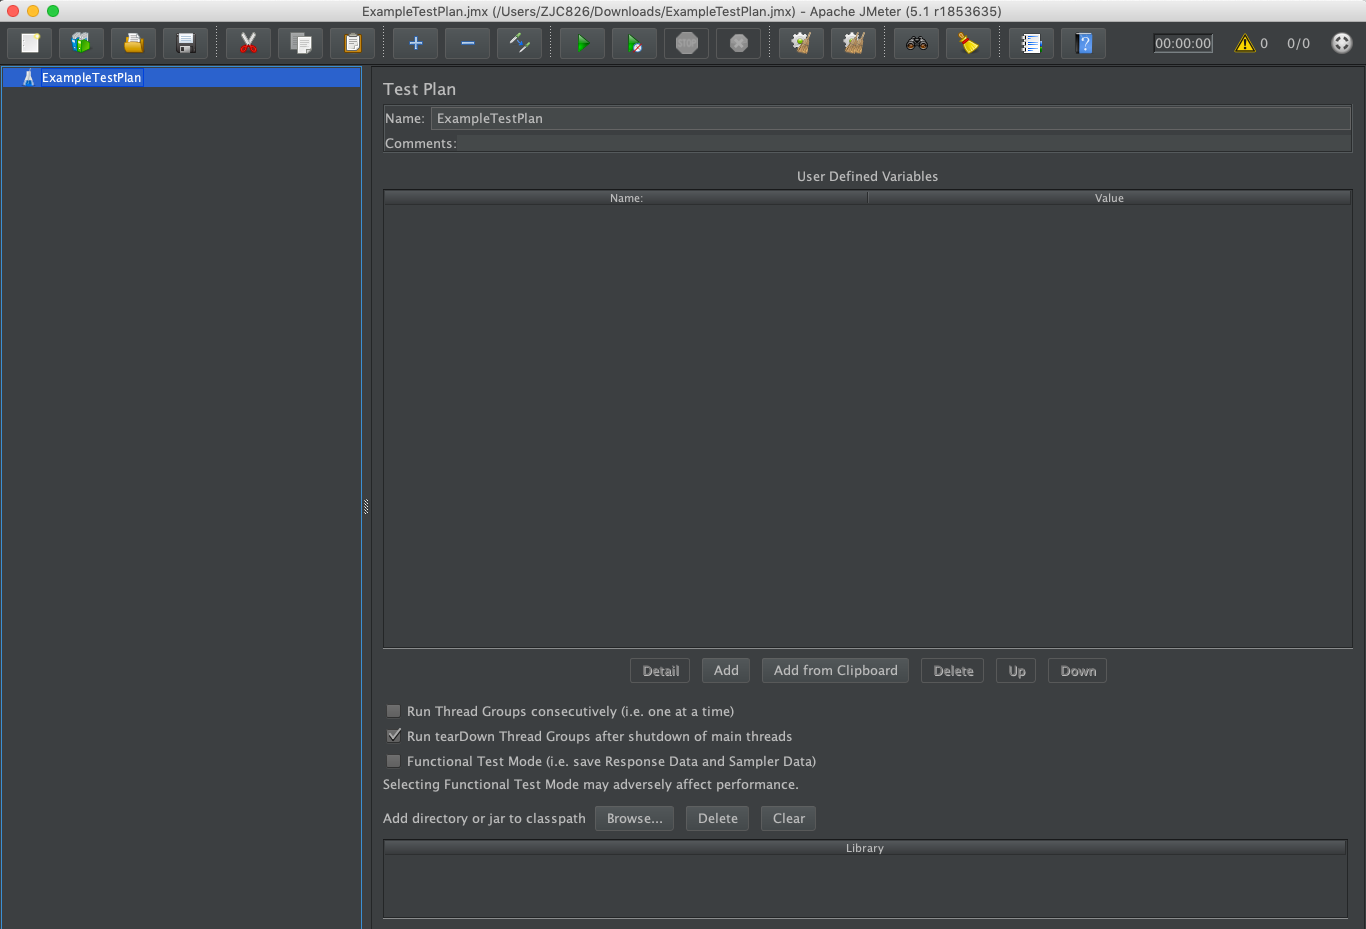Click Browse... to add a classpath jar
This screenshot has height=929, width=1366.
pos(634,818)
